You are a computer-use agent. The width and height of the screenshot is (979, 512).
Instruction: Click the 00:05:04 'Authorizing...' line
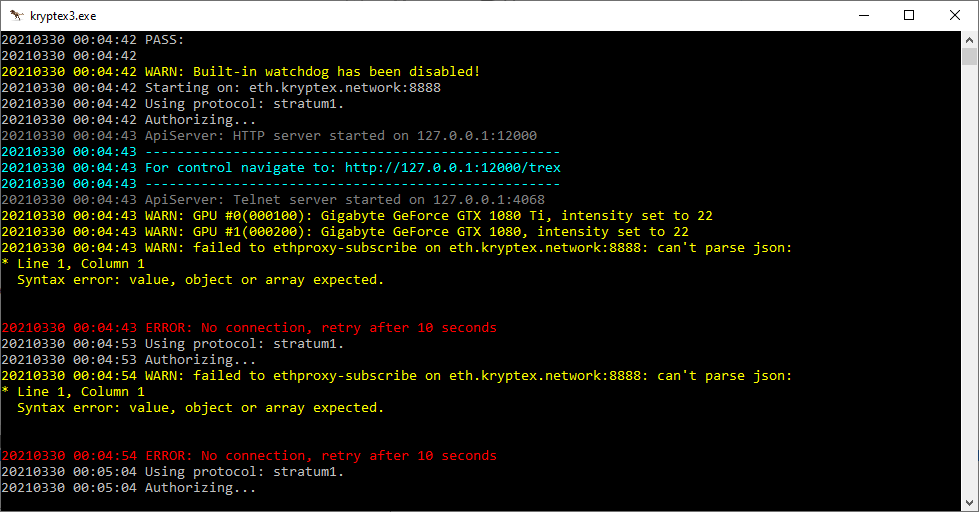(x=129, y=488)
